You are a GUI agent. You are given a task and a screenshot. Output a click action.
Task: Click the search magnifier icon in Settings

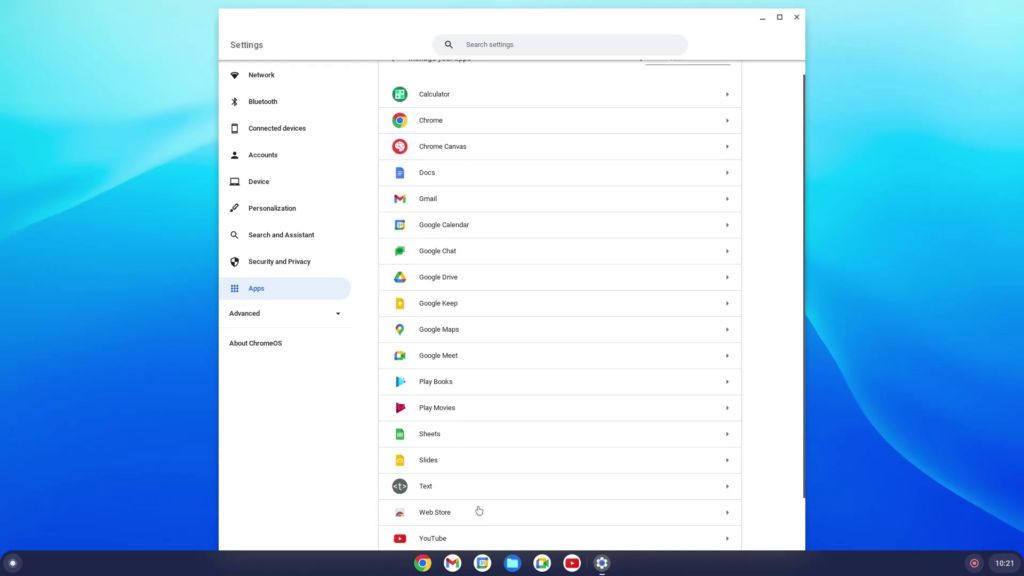pos(449,44)
